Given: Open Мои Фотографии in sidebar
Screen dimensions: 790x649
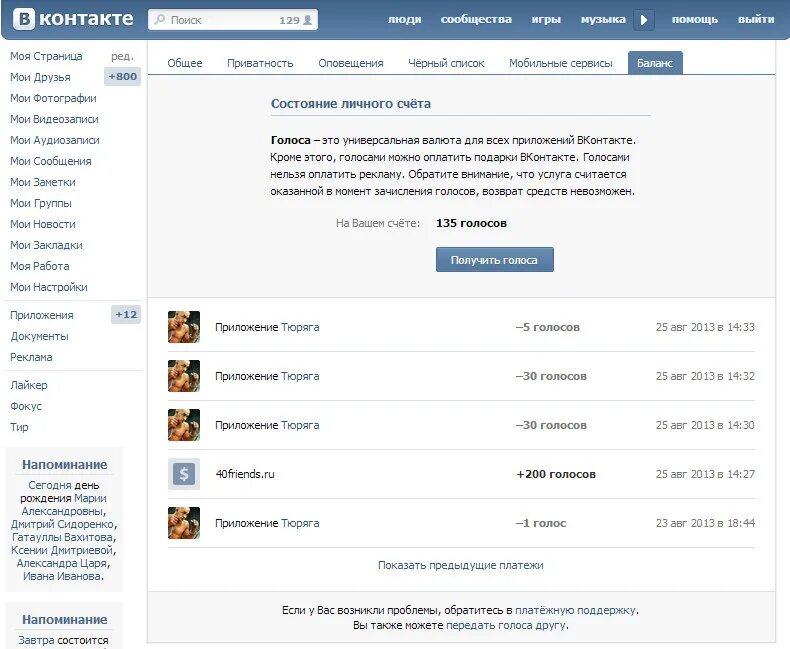Looking at the screenshot, I should (53, 98).
